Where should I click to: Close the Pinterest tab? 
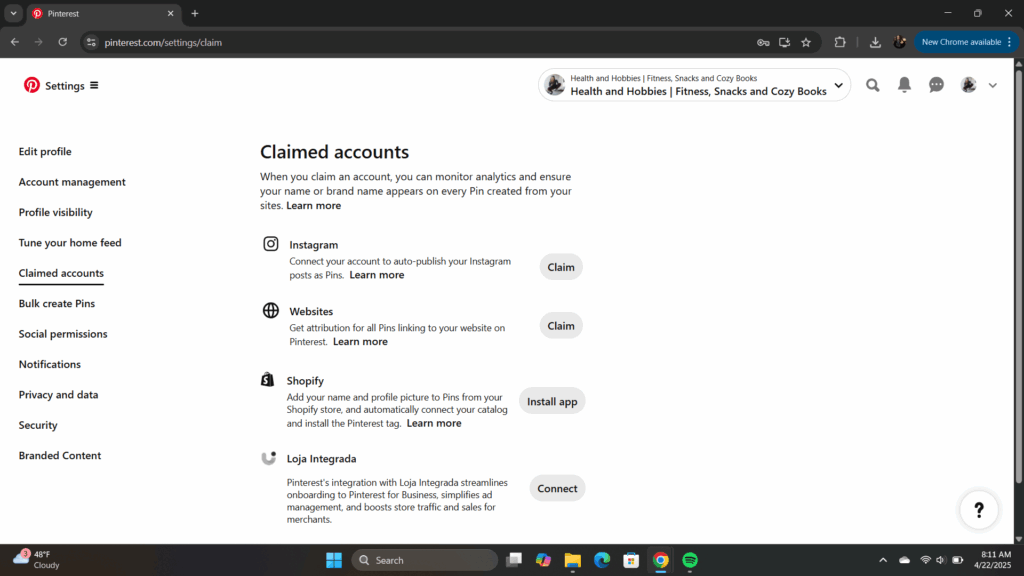[x=170, y=13]
